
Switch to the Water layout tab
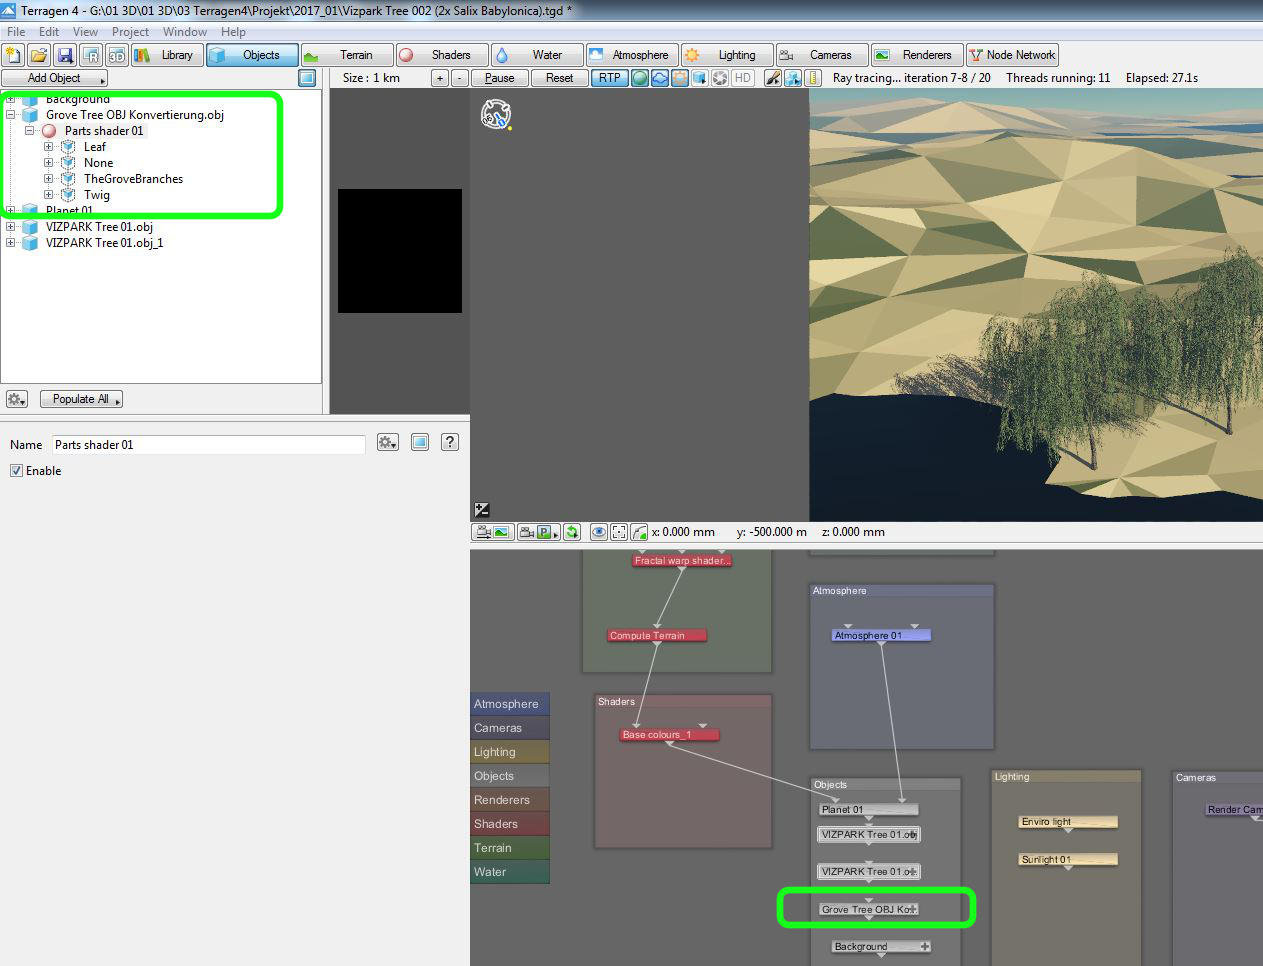click(537, 55)
